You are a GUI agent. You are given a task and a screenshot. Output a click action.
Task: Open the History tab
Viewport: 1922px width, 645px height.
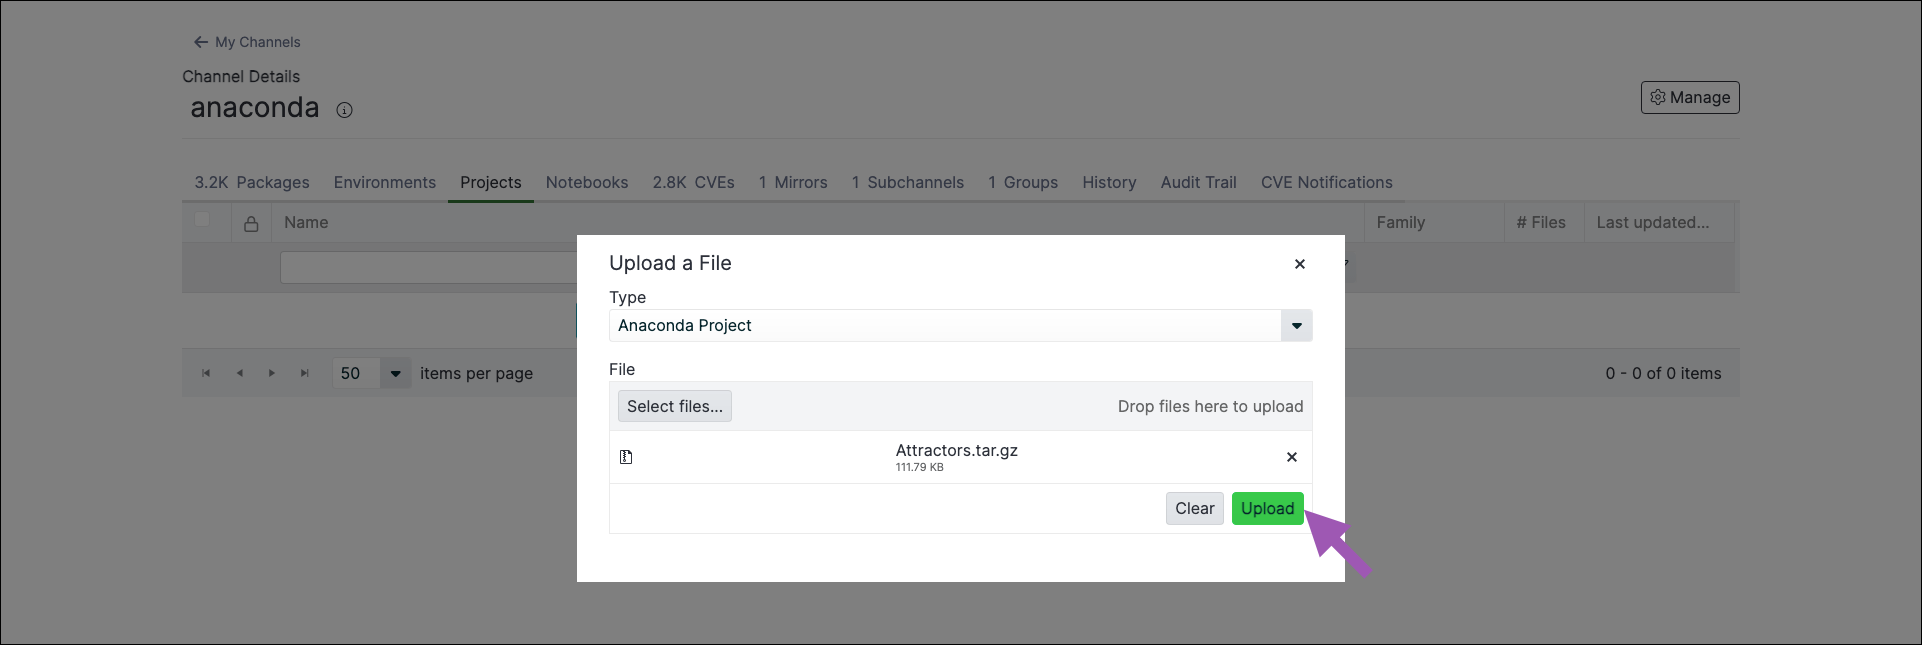point(1109,182)
